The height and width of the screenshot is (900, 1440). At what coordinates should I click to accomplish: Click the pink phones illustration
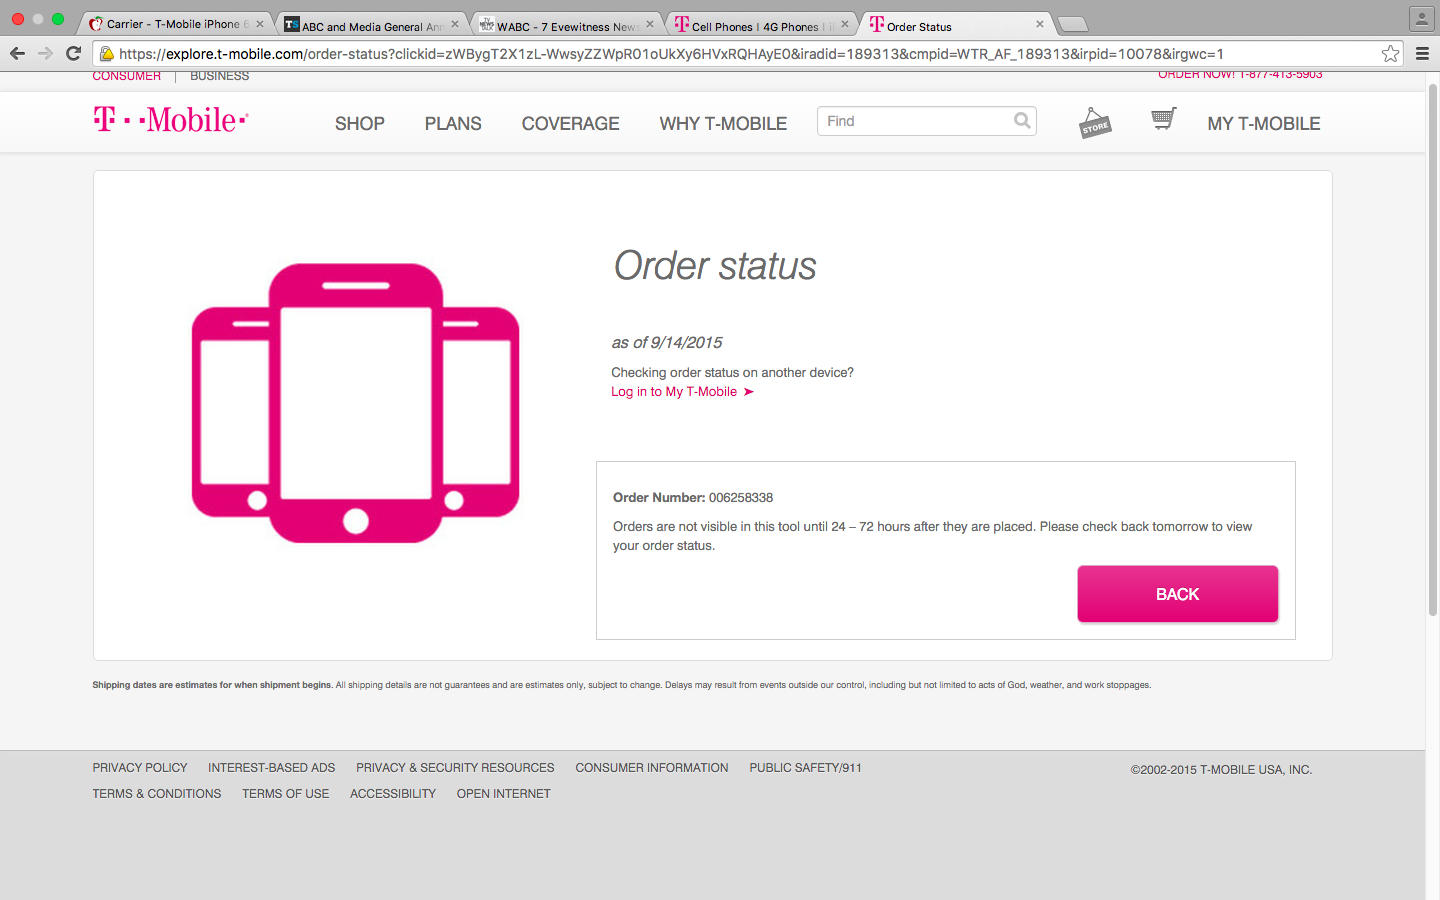(355, 403)
